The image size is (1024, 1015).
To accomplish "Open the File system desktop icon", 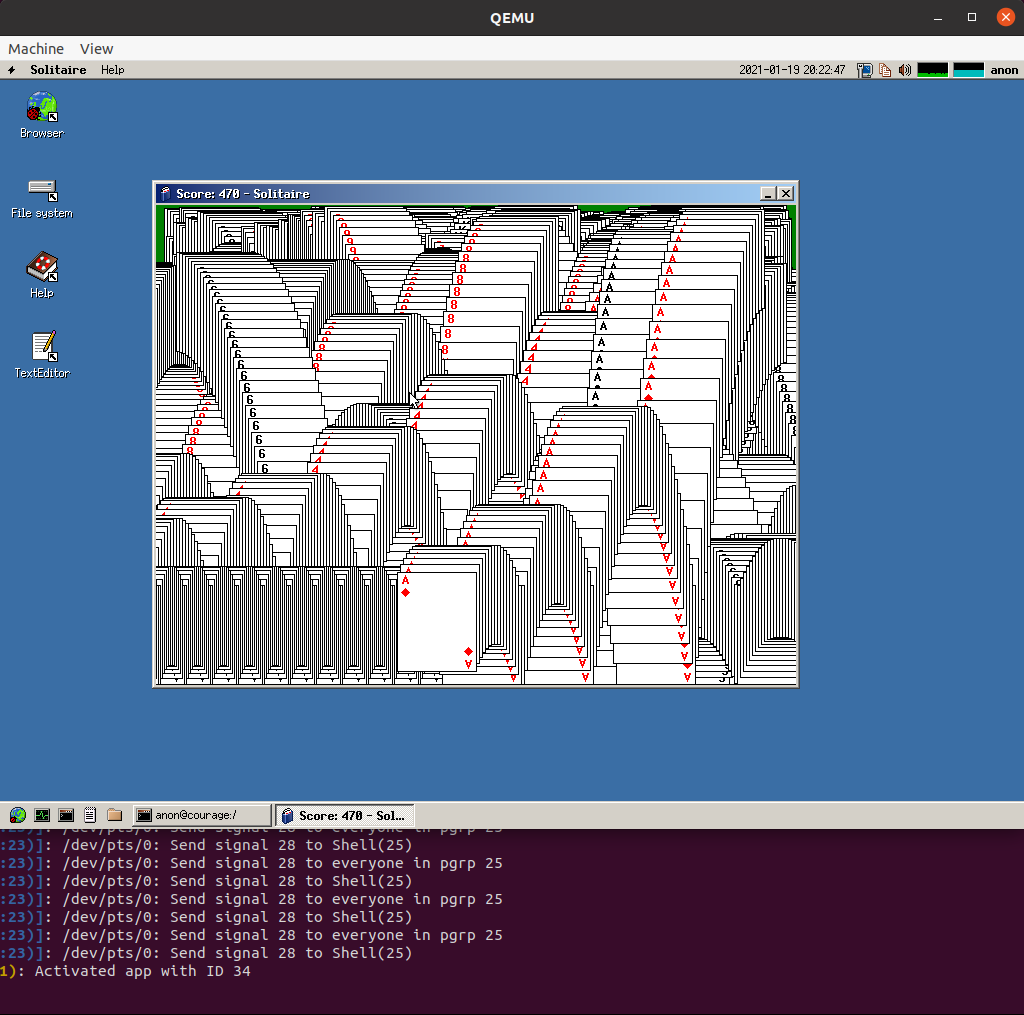I will [x=40, y=190].
